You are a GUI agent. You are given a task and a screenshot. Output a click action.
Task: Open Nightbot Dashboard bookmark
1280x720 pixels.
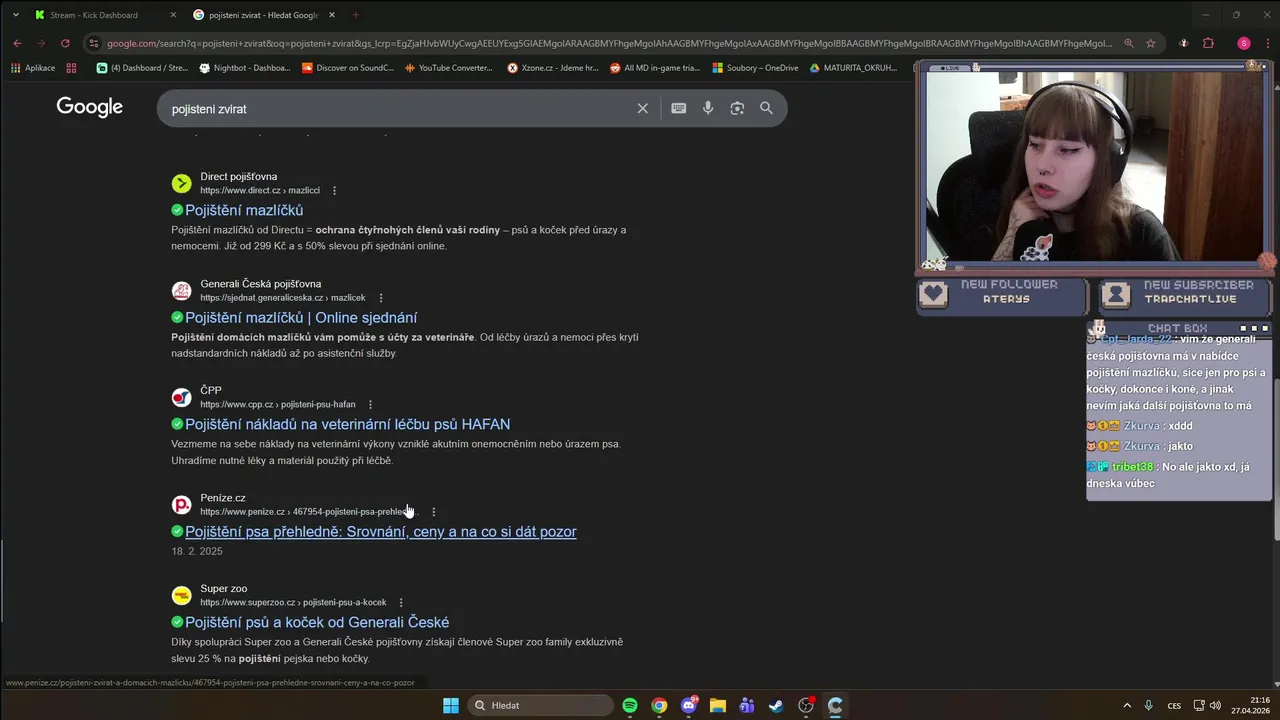tap(245, 68)
